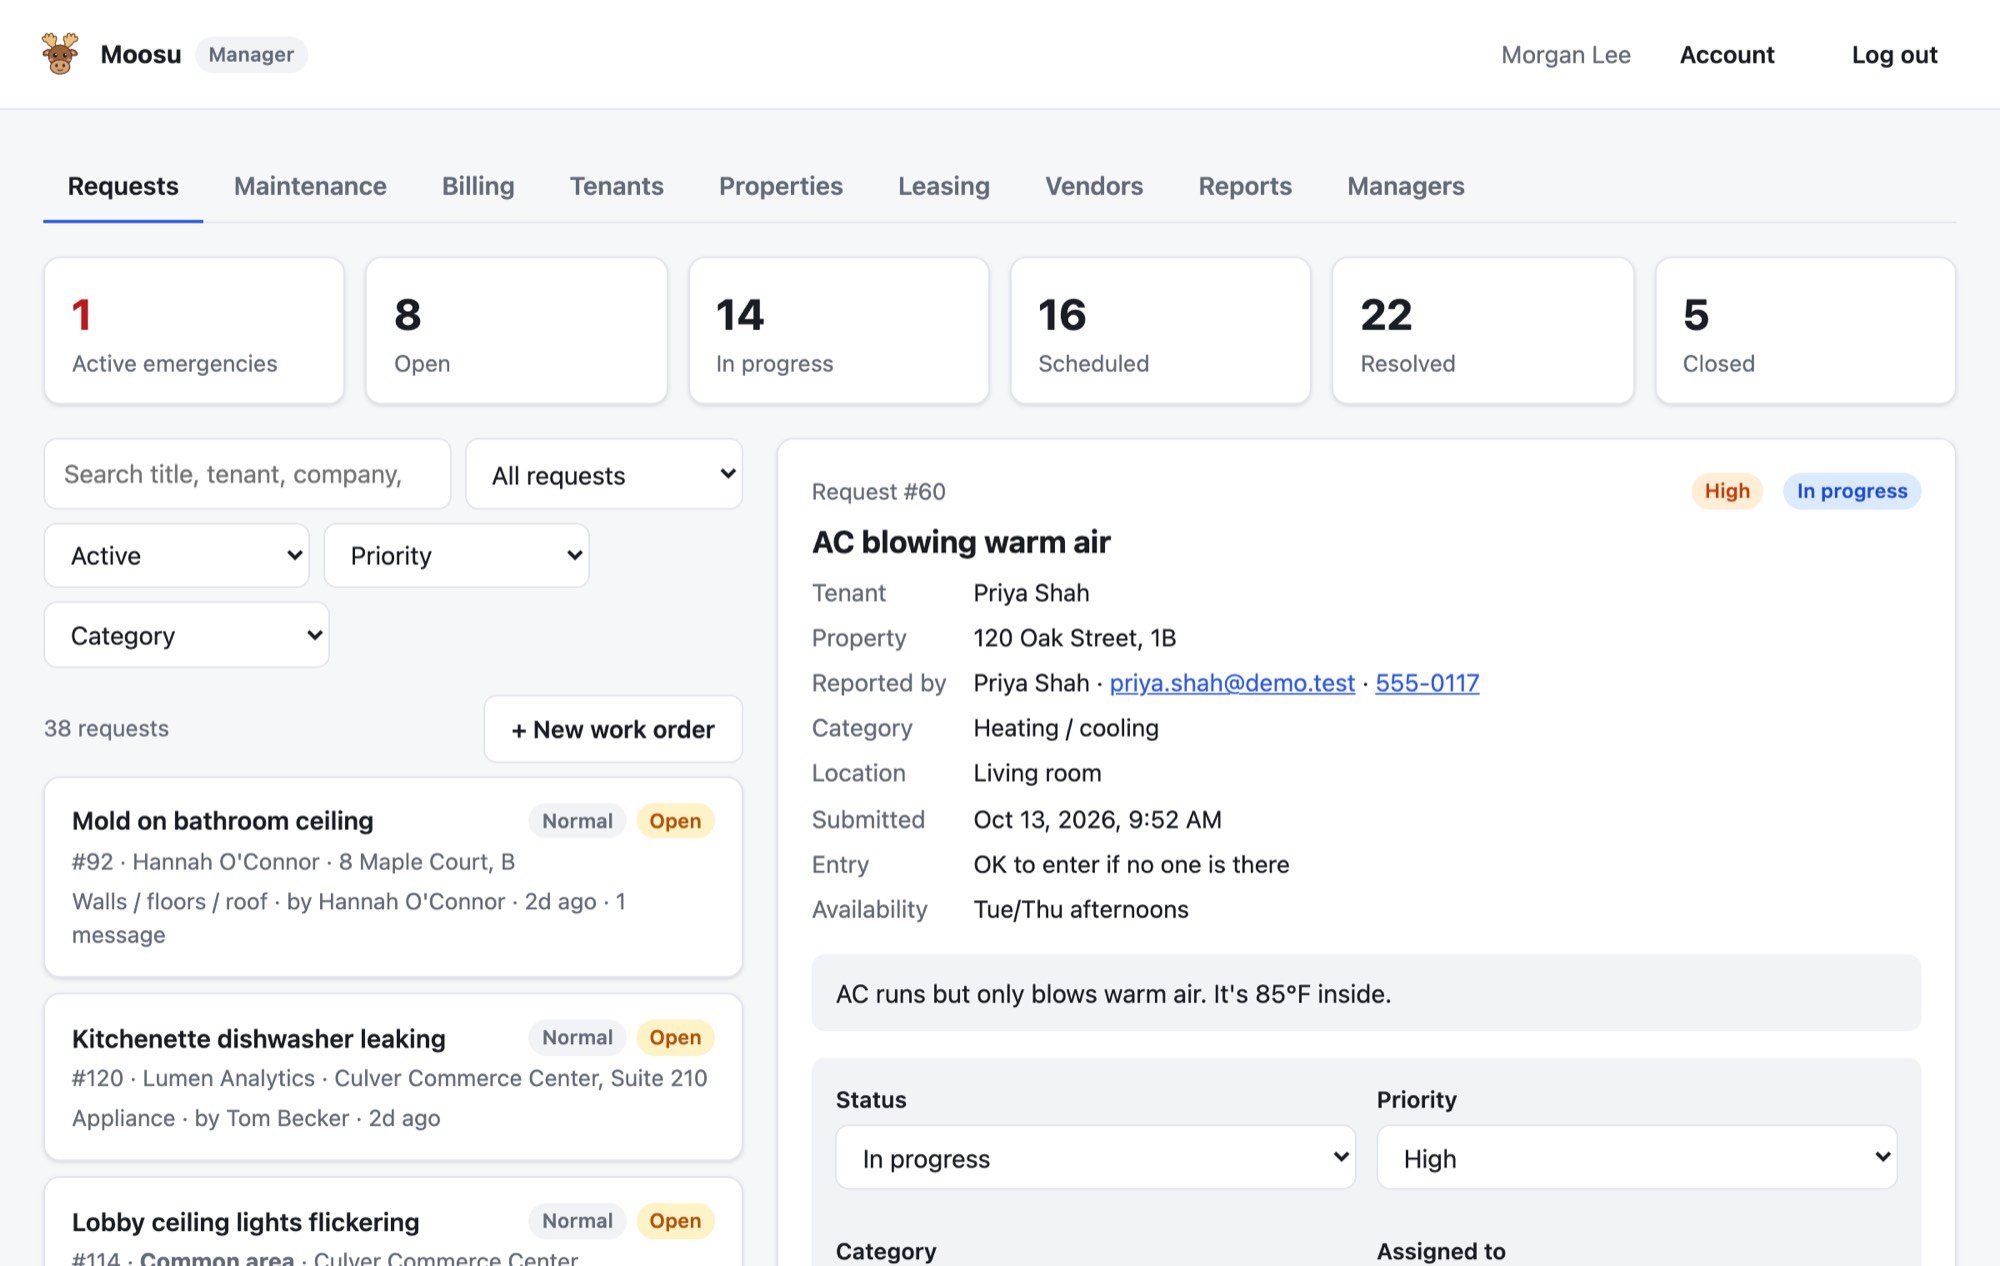Click the New work order button
This screenshot has height=1266, width=2000.
pos(613,729)
